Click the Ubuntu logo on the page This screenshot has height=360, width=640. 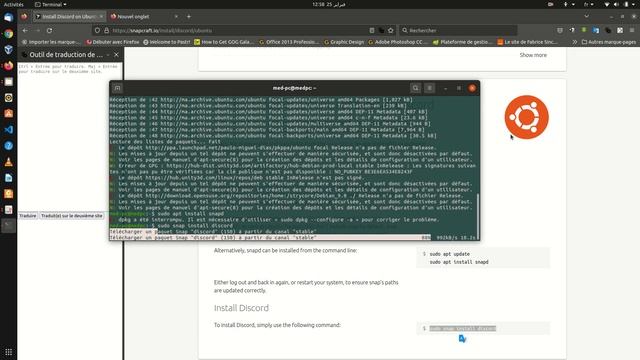click(527, 117)
